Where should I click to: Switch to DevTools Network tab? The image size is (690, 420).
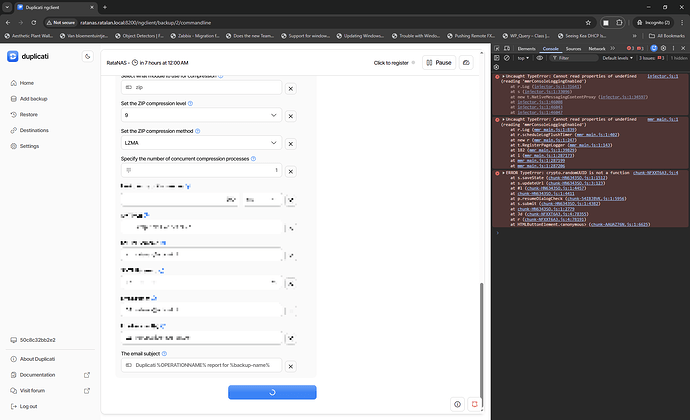click(x=597, y=48)
